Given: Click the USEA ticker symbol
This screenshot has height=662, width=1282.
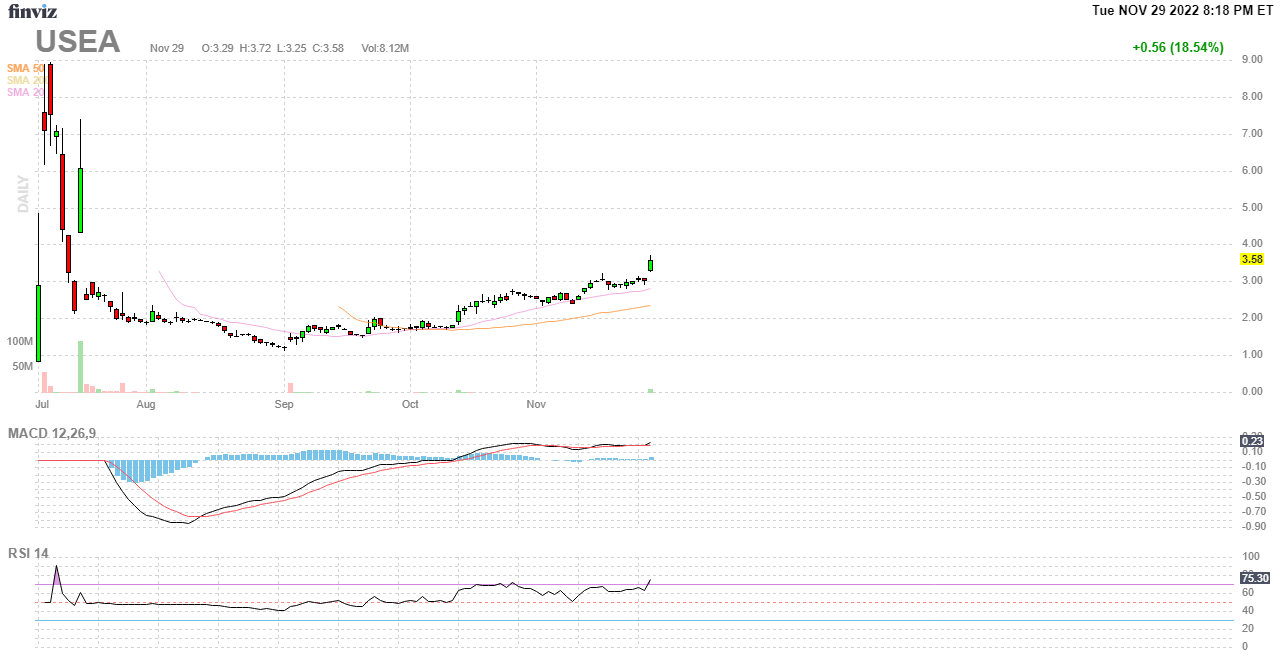Looking at the screenshot, I should click(x=78, y=42).
